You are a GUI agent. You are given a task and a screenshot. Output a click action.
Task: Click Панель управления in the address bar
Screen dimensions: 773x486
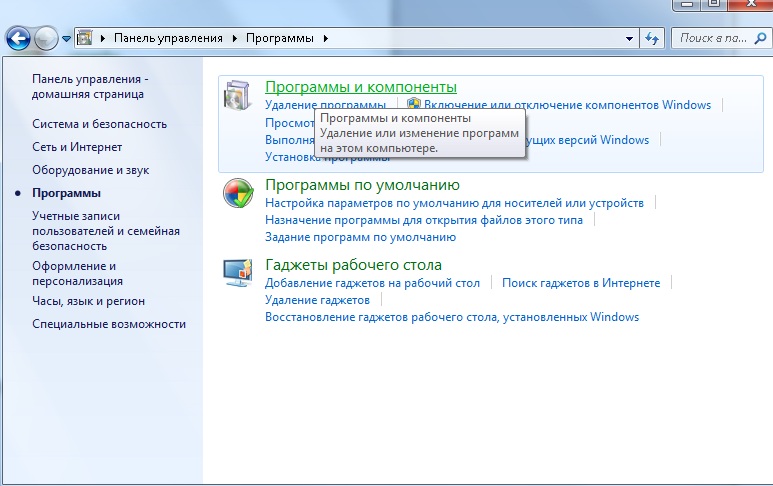pos(168,38)
